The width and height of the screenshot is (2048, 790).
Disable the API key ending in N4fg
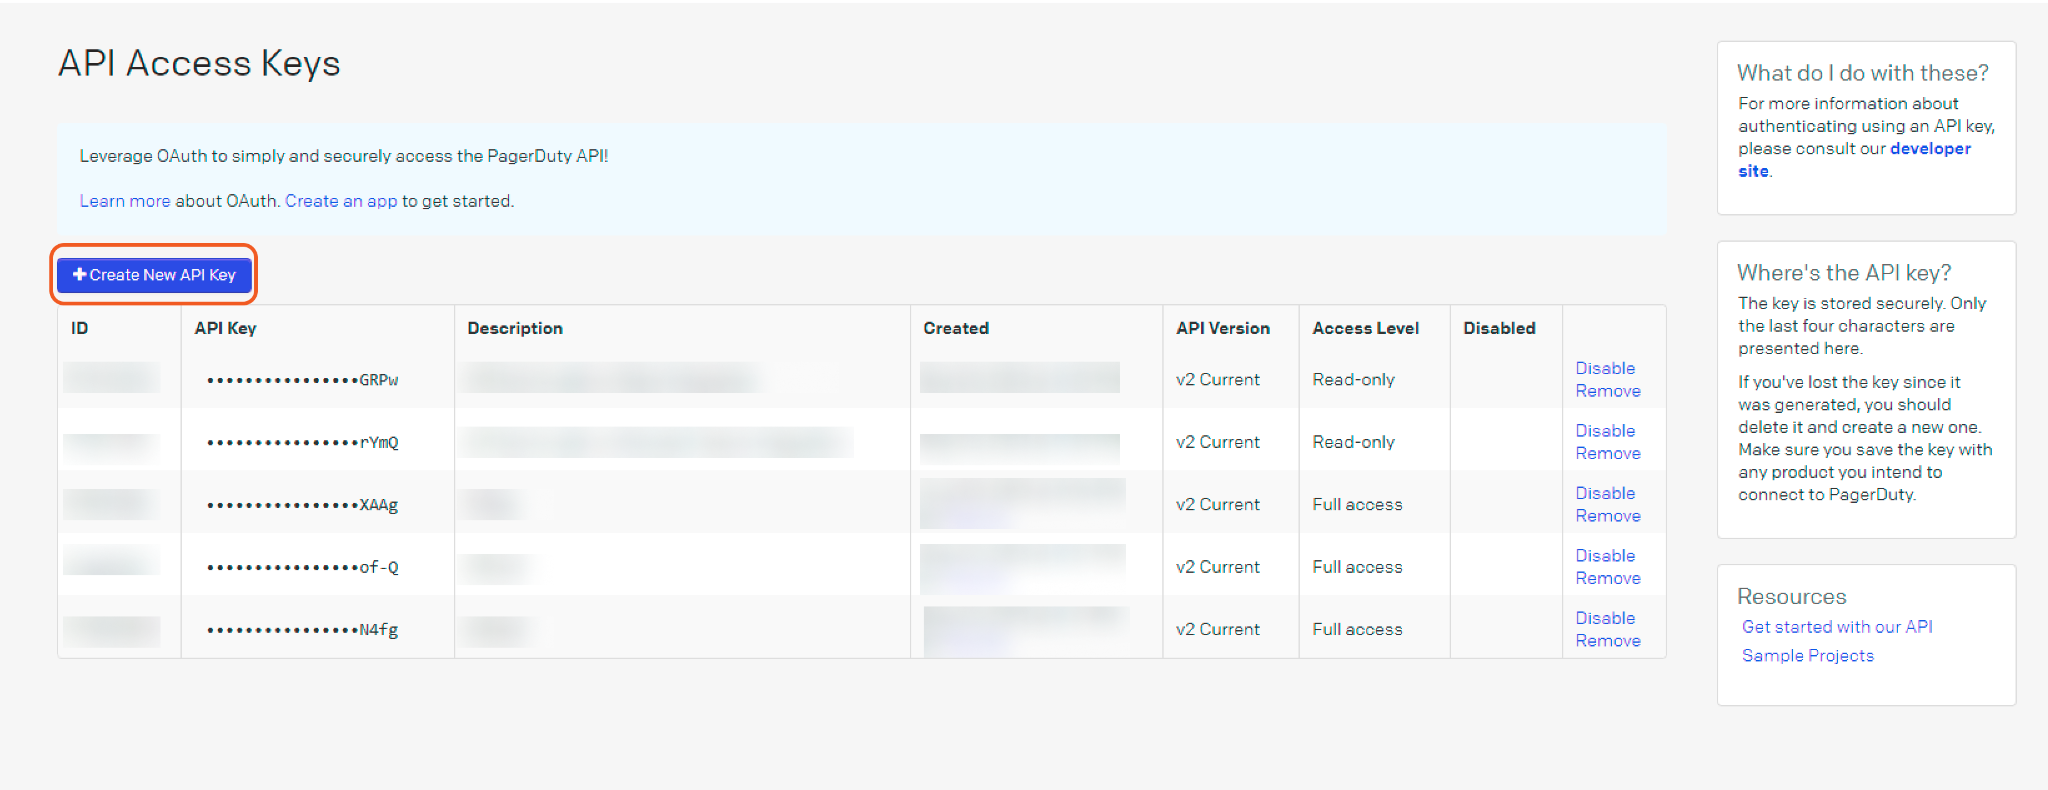click(1605, 618)
